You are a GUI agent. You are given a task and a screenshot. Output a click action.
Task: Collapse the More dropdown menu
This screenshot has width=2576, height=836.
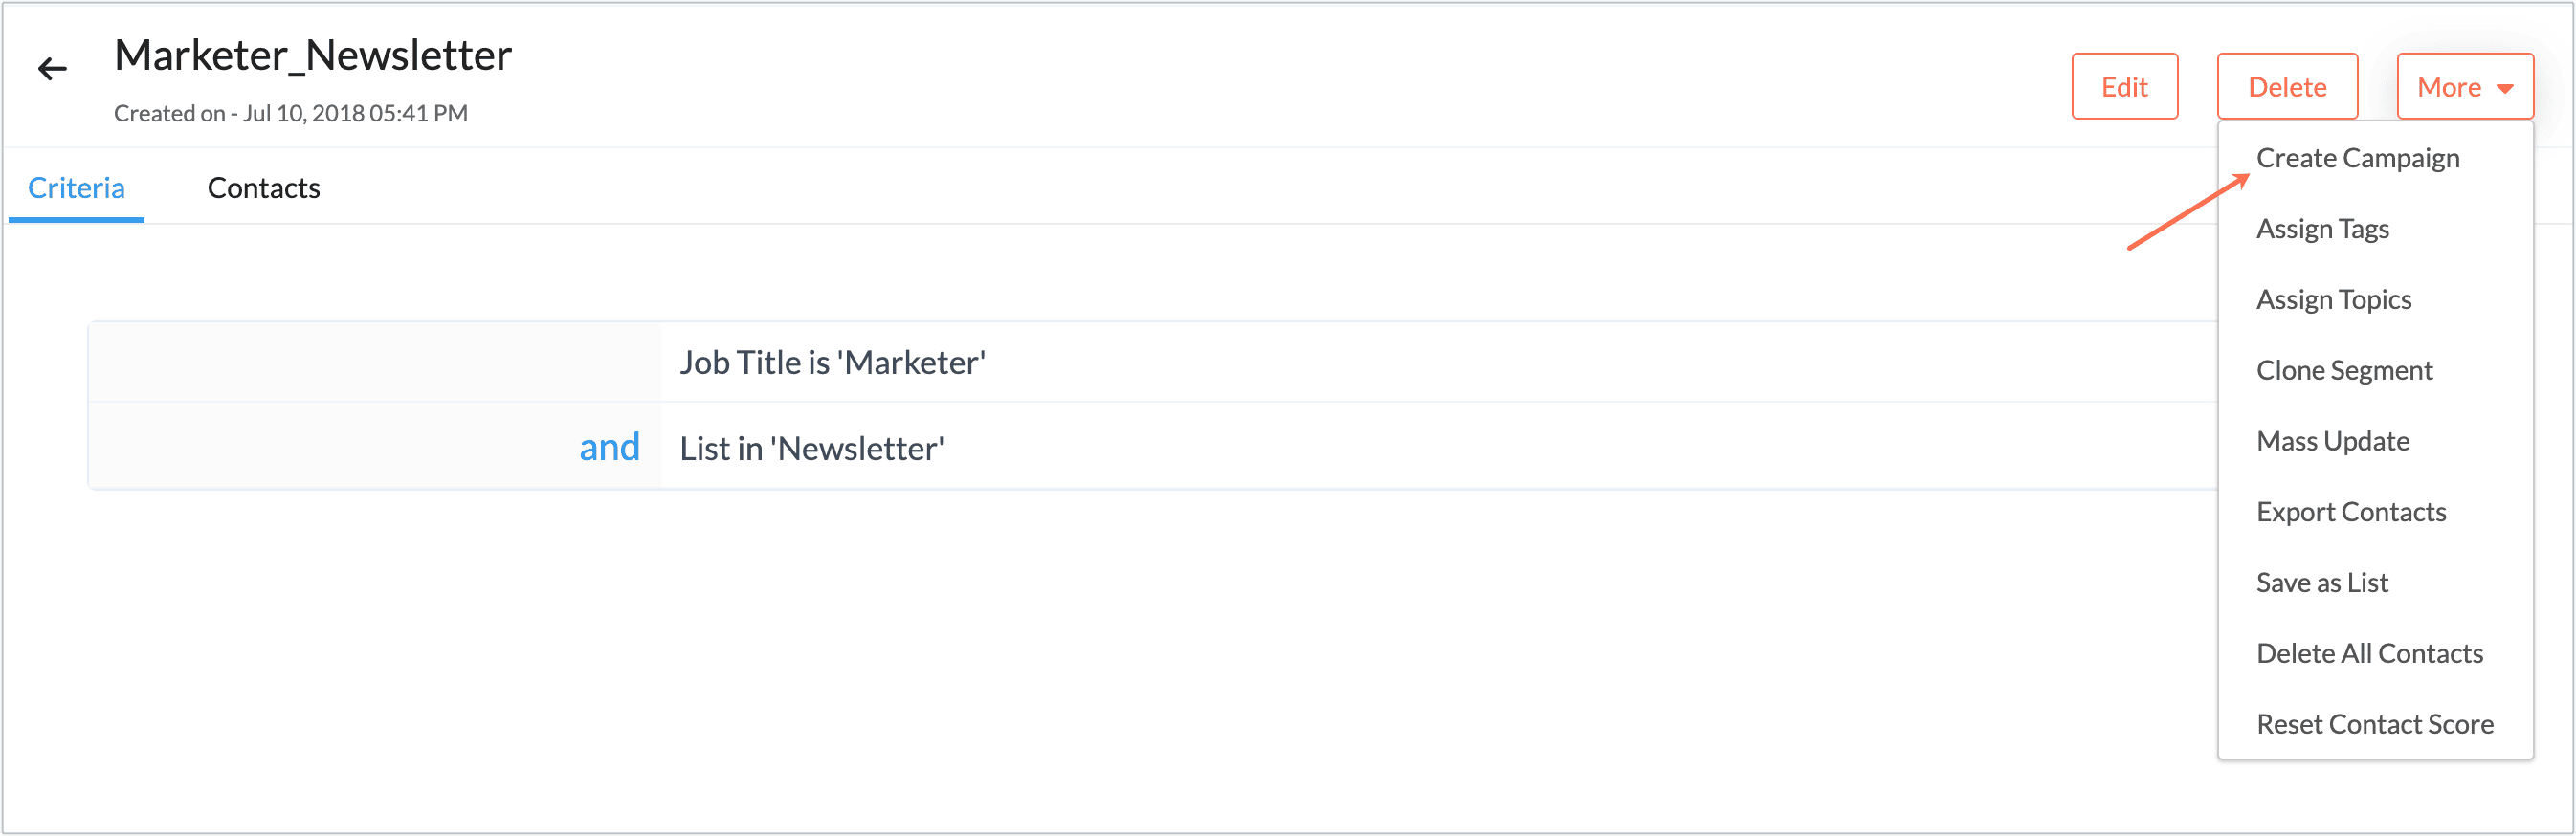[x=2464, y=87]
